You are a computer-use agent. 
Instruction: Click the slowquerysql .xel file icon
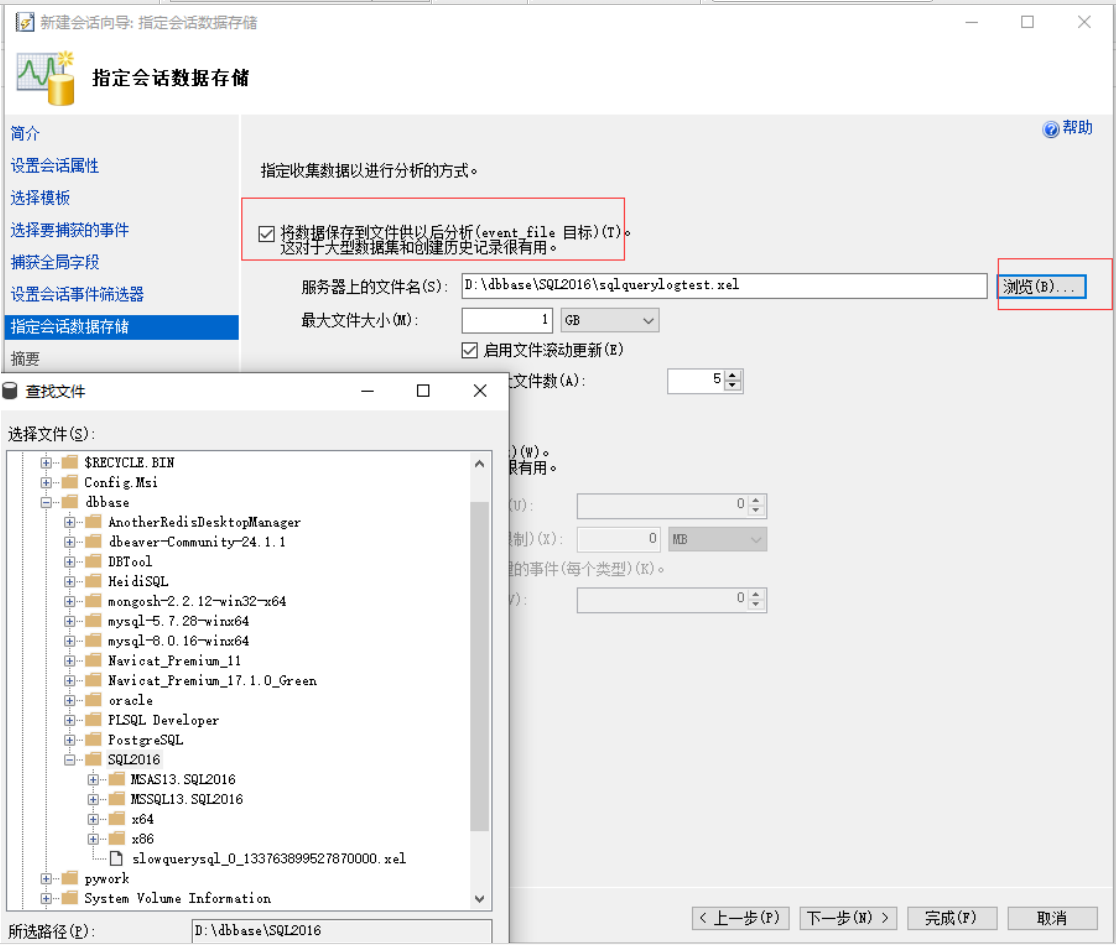117,859
